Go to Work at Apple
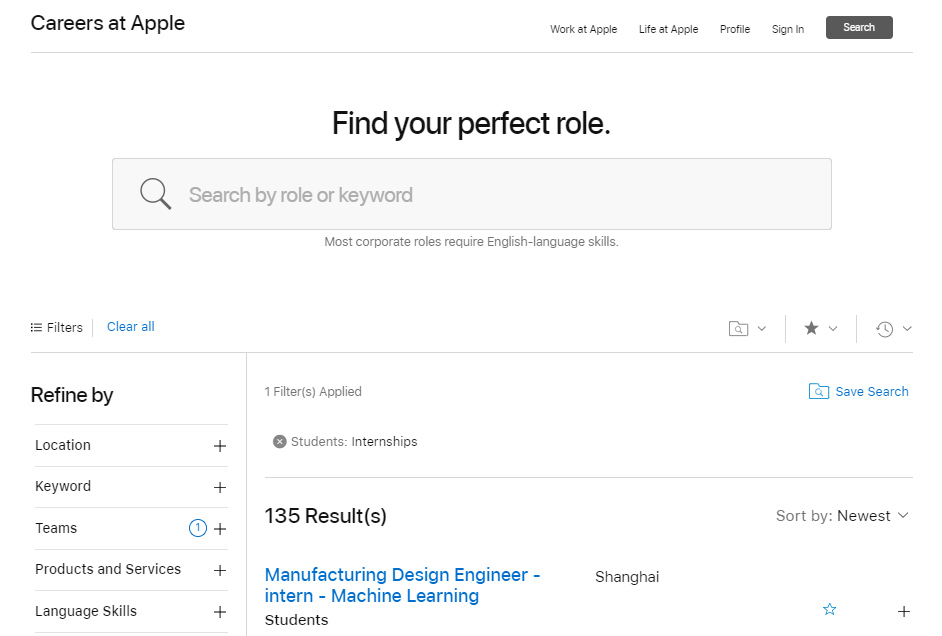This screenshot has width=942, height=636. coord(583,29)
